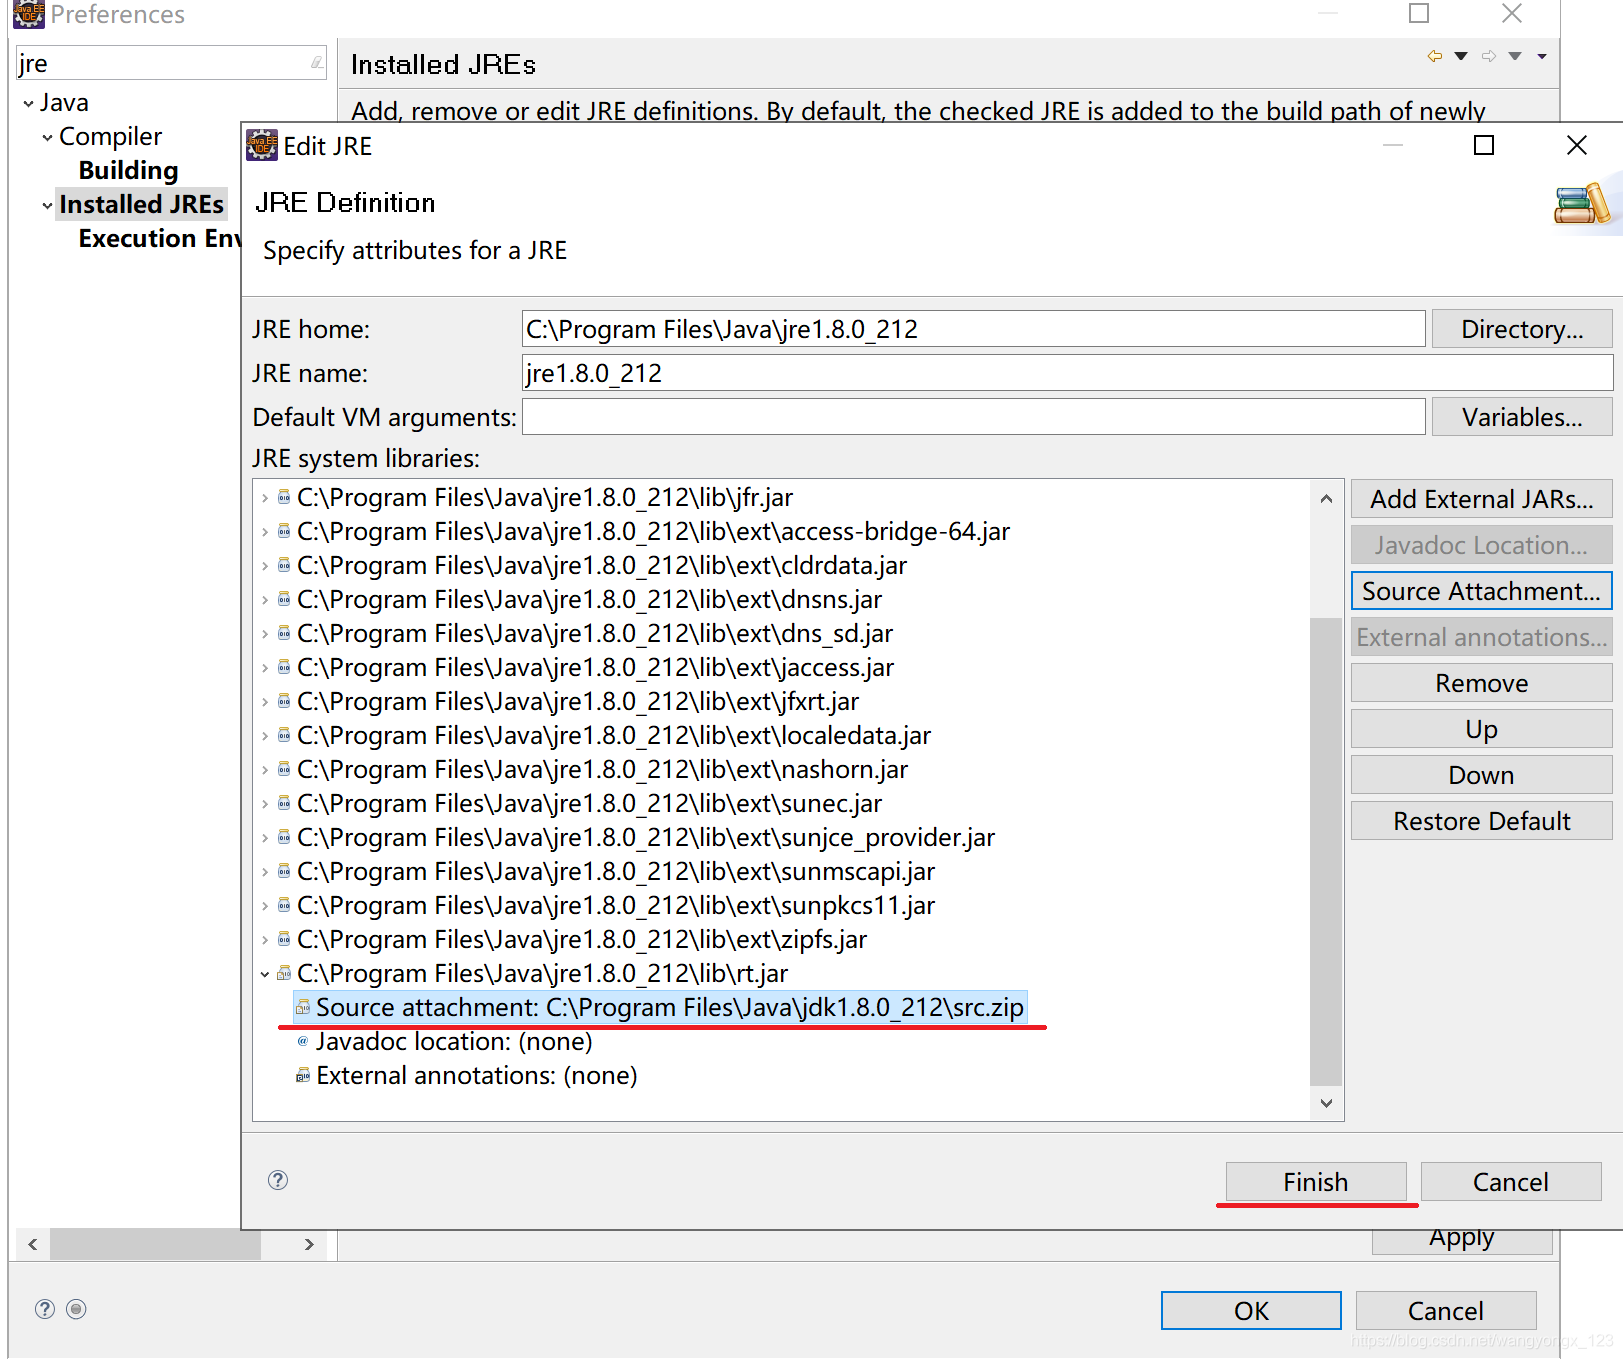The height and width of the screenshot is (1359, 1623).
Task: Click the jar icon of jfr.jar
Action: [x=284, y=497]
